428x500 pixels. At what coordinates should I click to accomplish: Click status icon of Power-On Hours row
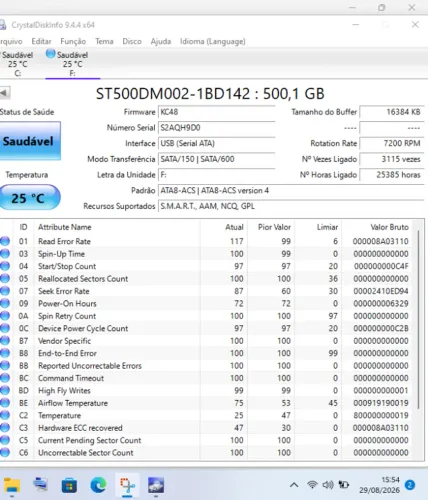[5, 303]
